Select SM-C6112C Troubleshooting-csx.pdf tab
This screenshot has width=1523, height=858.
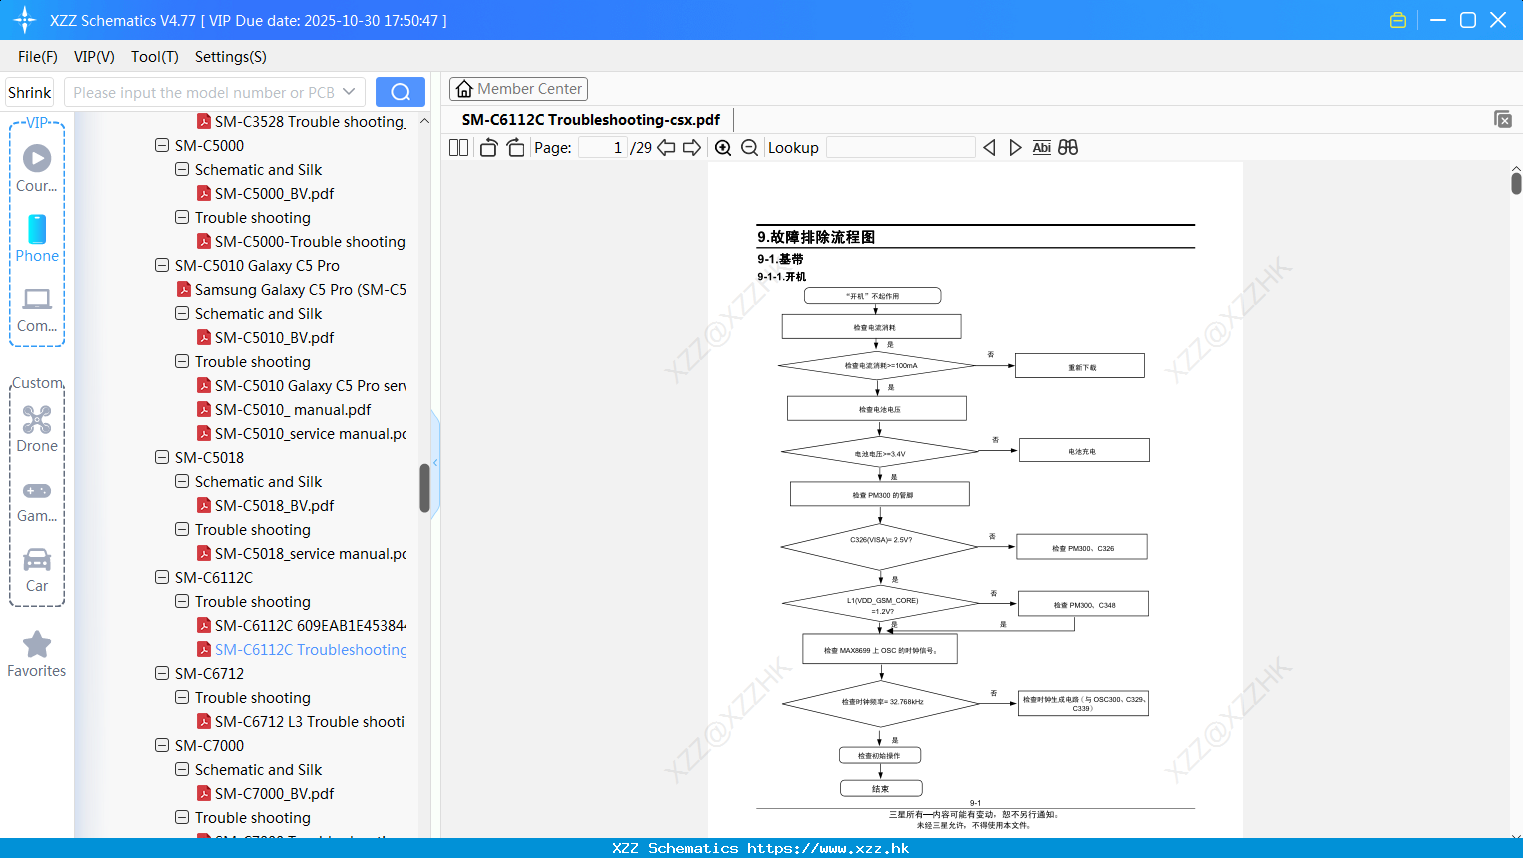coord(590,119)
